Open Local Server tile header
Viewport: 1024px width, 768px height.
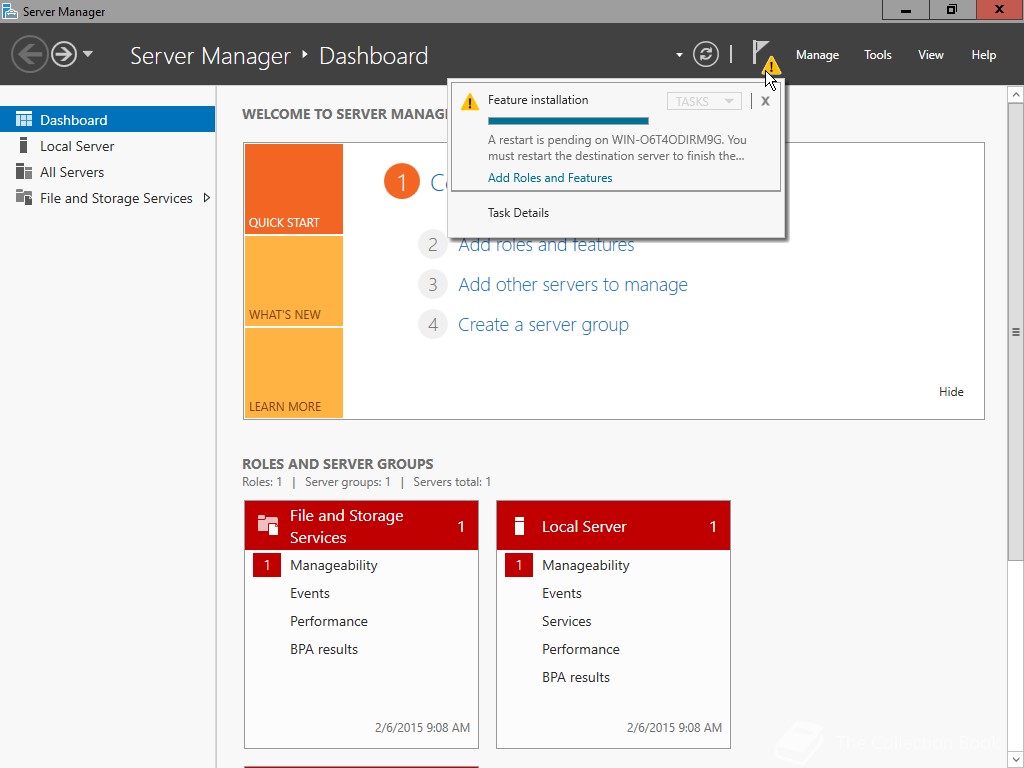click(x=613, y=526)
